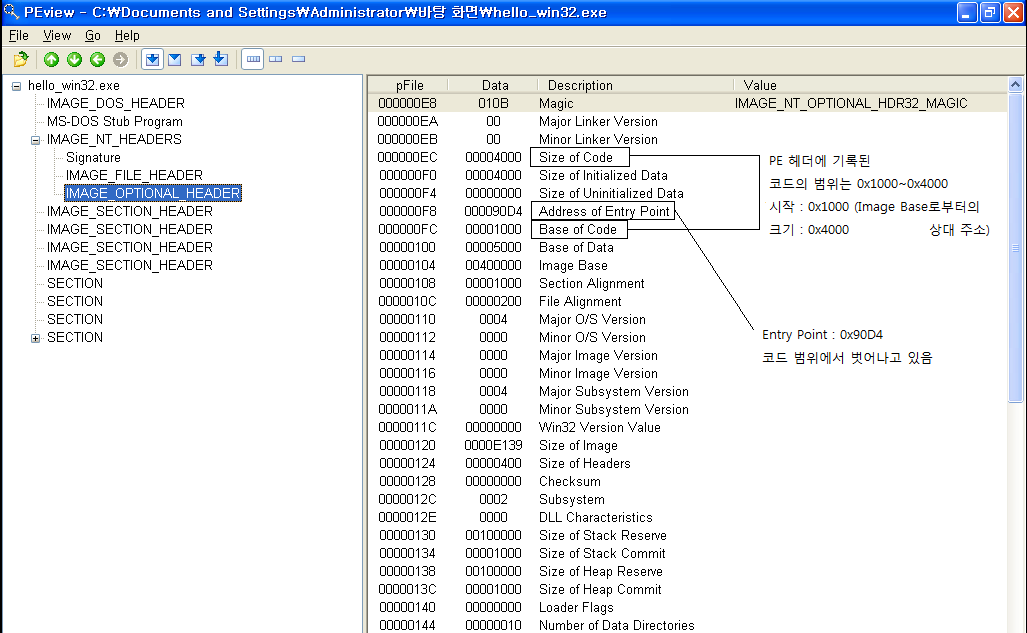Open the View menu
The height and width of the screenshot is (633, 1027).
(x=57, y=35)
